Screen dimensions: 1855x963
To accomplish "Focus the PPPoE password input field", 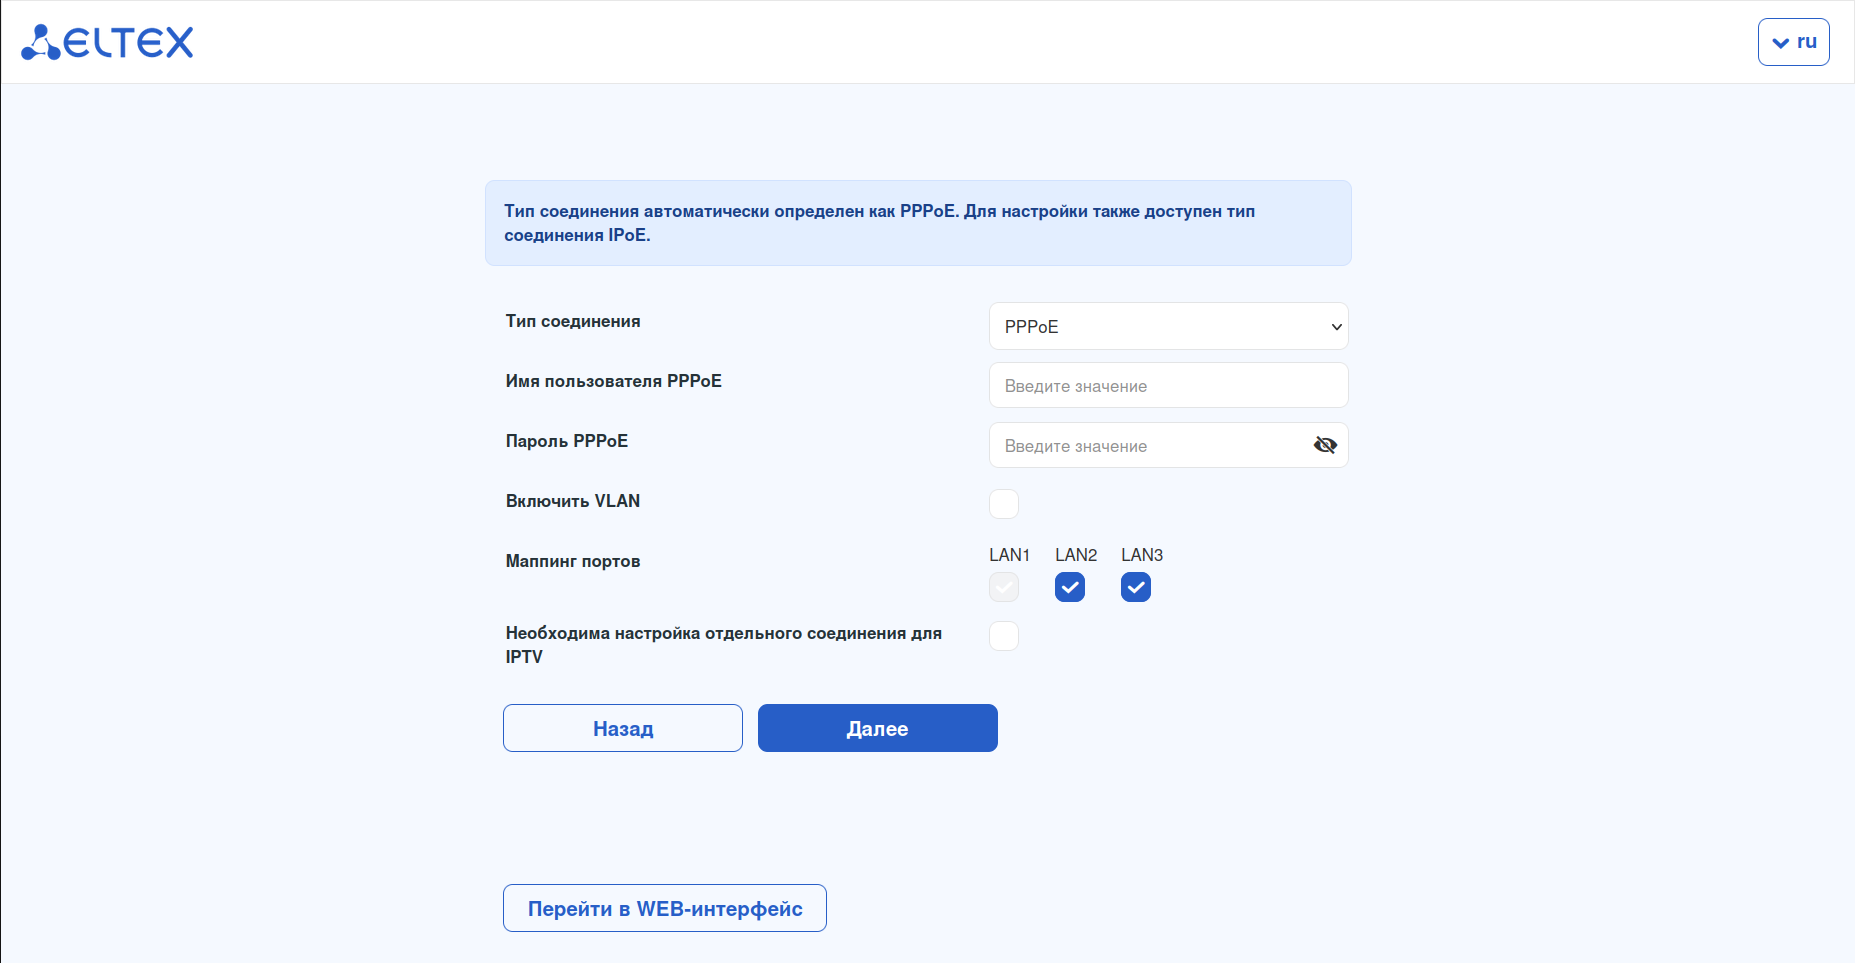I will [1150, 446].
